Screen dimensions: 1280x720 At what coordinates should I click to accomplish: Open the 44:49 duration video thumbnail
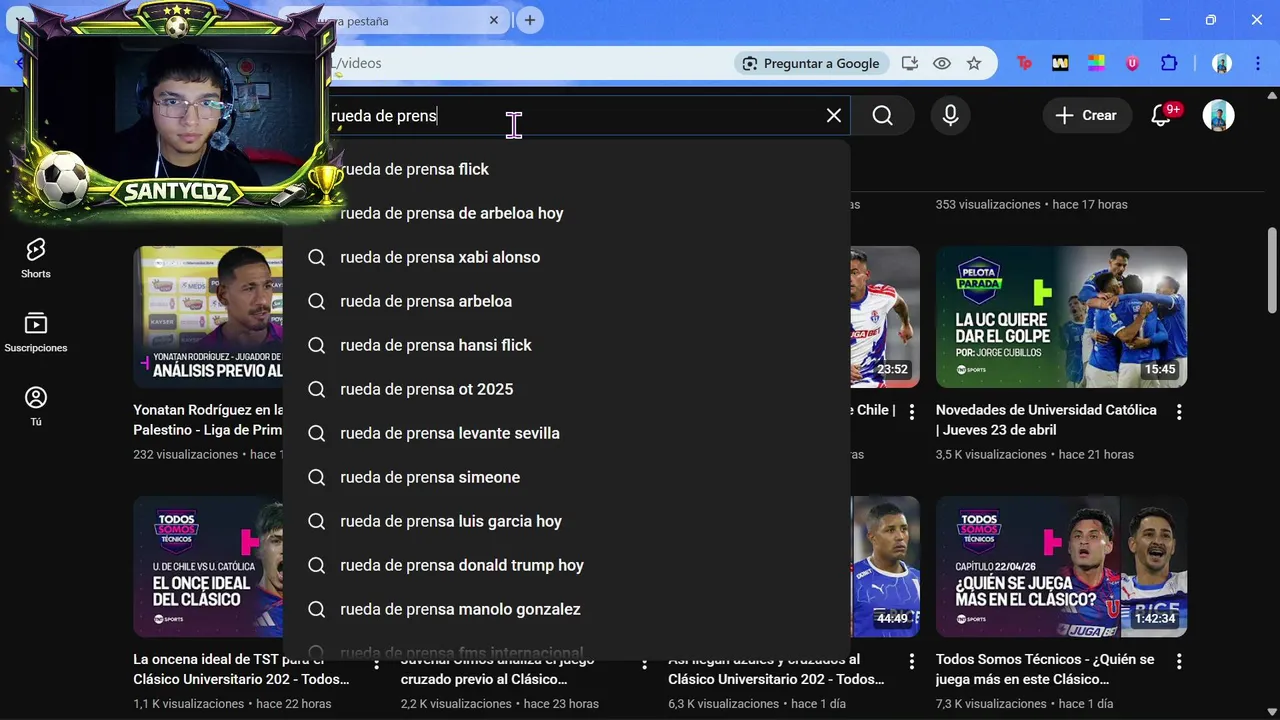pyautogui.click(x=885, y=567)
